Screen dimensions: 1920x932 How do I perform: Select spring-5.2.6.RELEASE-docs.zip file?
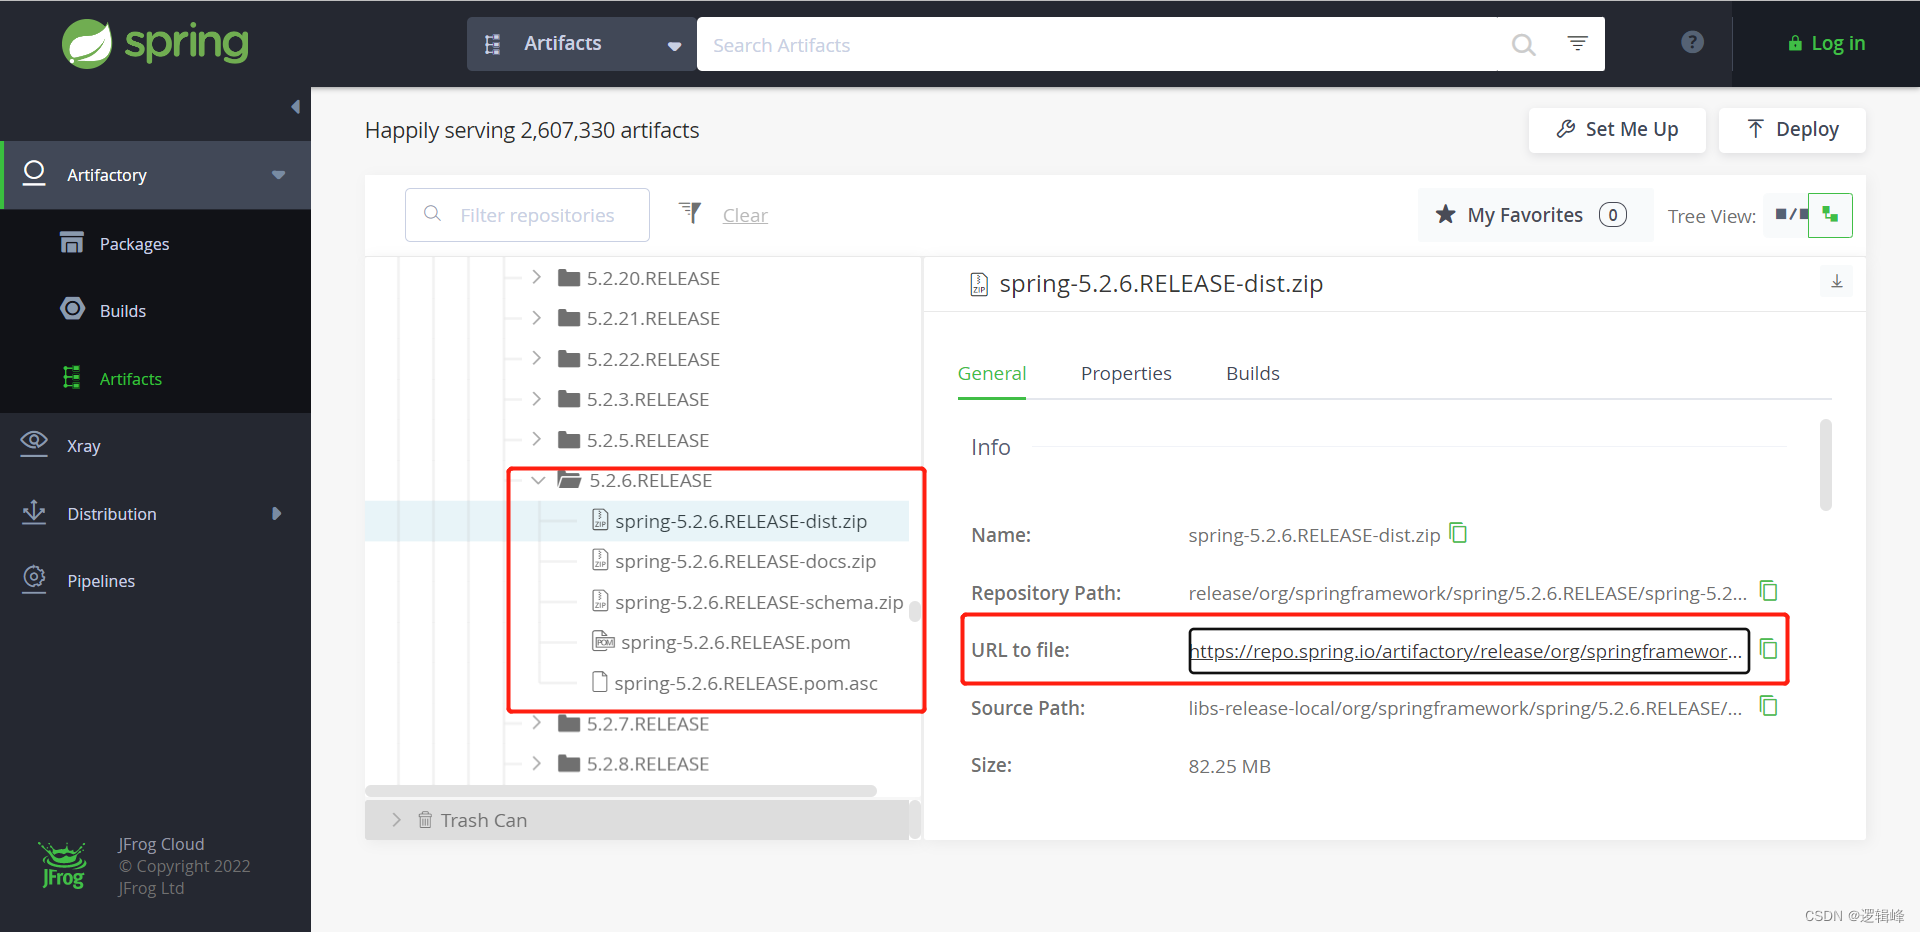745,561
